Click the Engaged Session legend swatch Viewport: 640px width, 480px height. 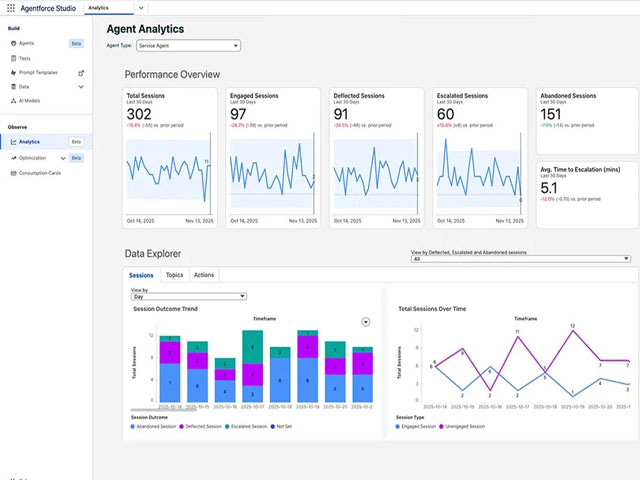click(x=398, y=427)
